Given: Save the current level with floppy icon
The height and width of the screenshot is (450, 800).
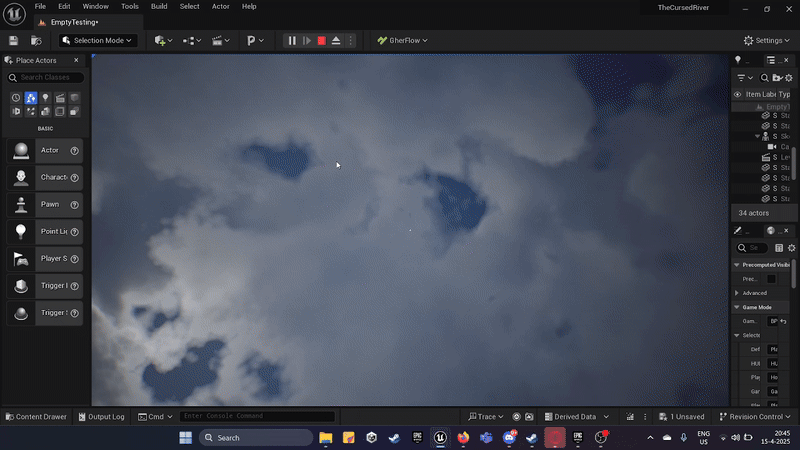Looking at the screenshot, I should (14, 40).
